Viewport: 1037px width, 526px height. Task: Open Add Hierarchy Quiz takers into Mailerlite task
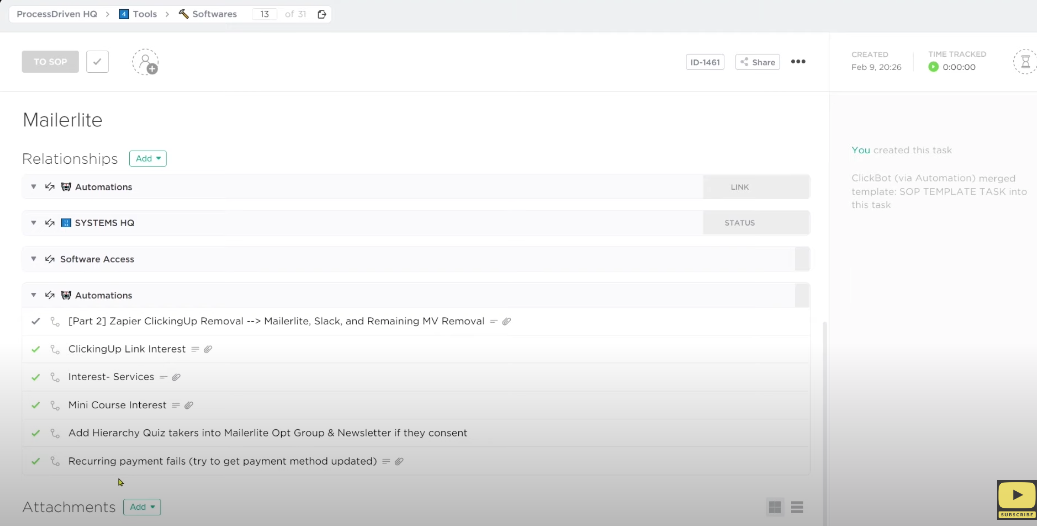tap(268, 433)
